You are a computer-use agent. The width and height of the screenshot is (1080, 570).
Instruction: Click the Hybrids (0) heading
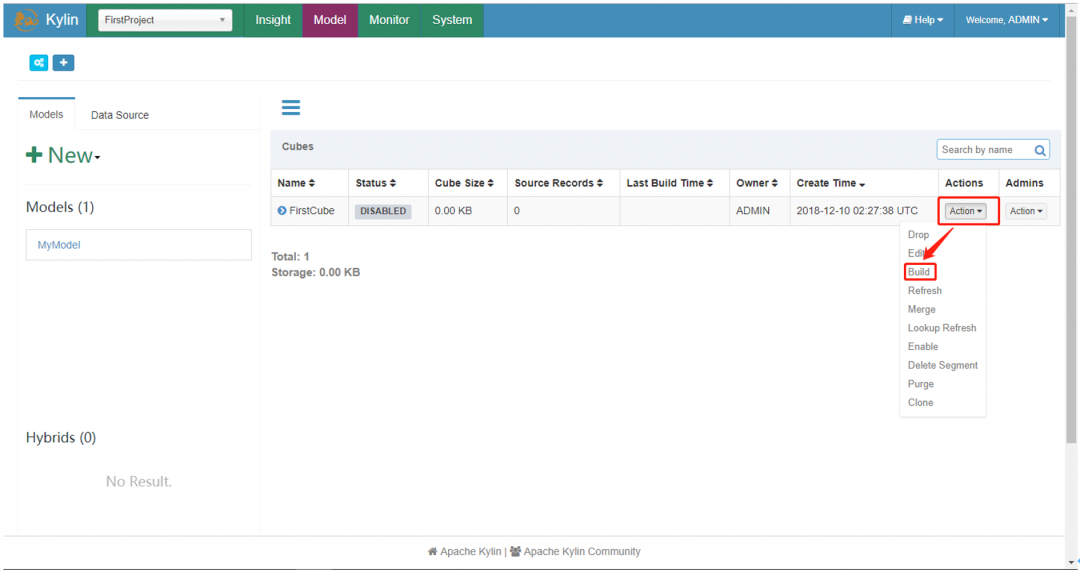pos(61,438)
